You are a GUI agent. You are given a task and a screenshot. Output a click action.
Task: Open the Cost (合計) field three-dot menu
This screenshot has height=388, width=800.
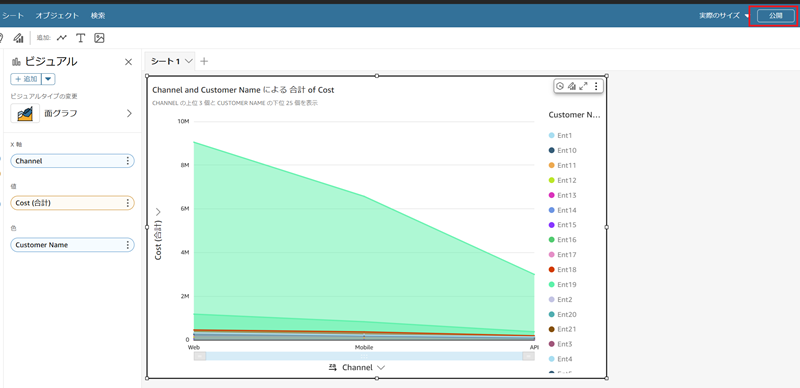point(128,203)
